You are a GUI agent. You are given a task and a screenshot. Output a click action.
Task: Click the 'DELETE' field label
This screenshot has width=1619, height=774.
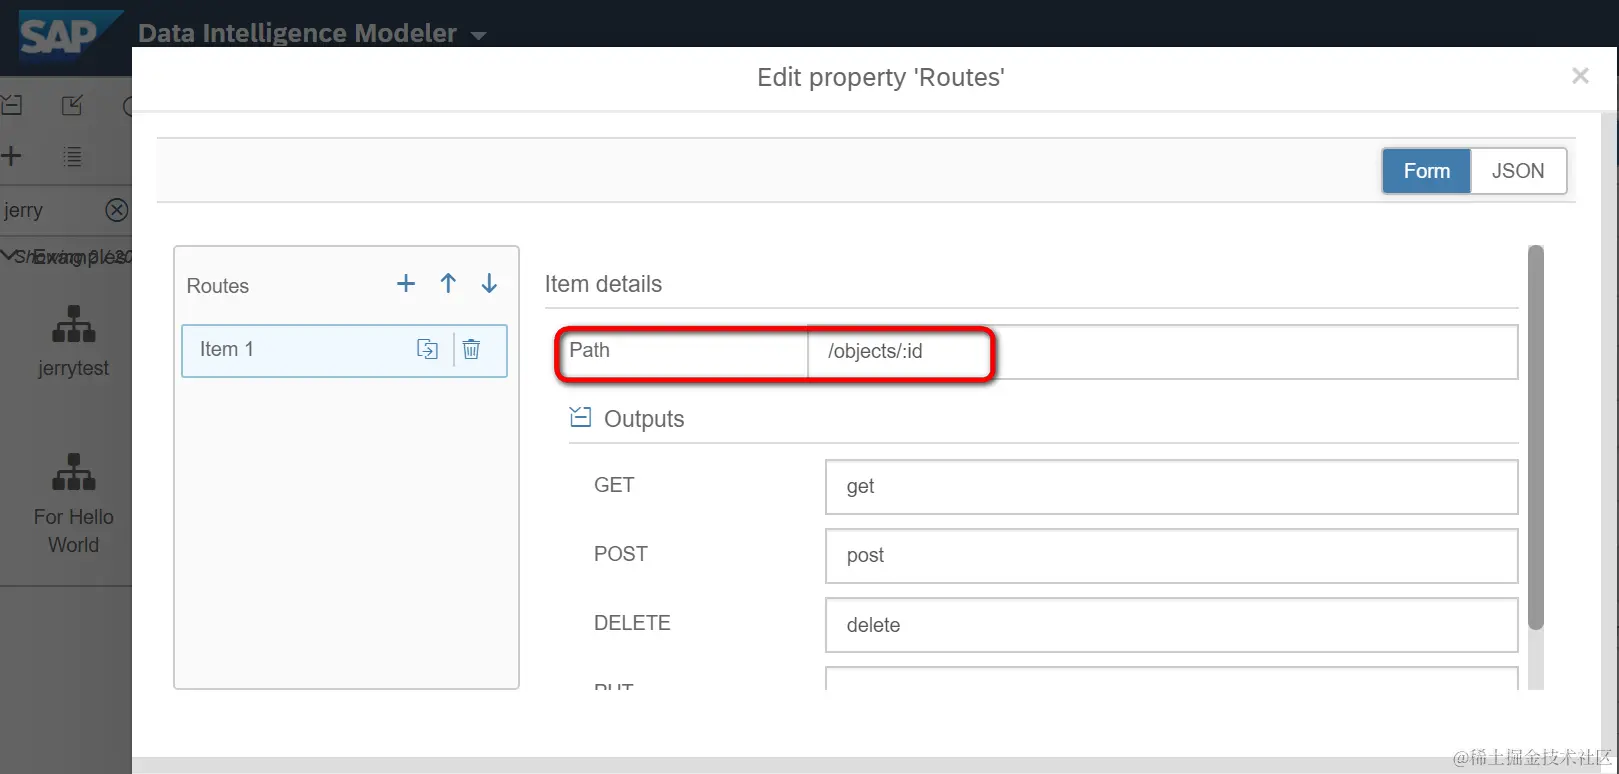pyautogui.click(x=632, y=623)
